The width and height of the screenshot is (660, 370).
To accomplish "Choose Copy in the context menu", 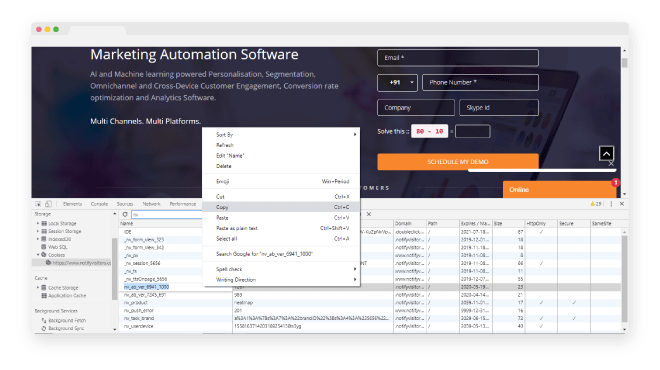I will pyautogui.click(x=282, y=207).
